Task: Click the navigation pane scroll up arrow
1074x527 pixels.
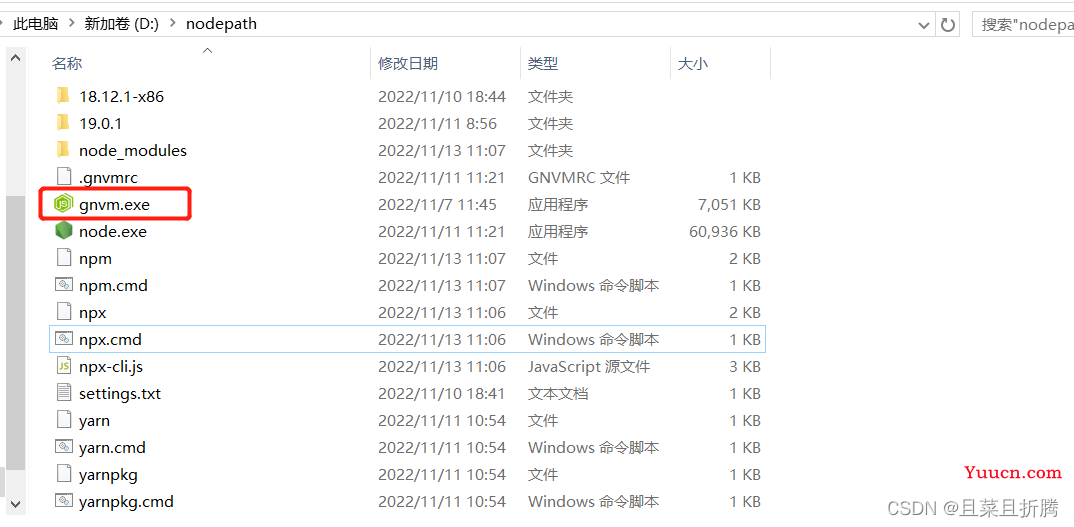Action: coord(15,59)
